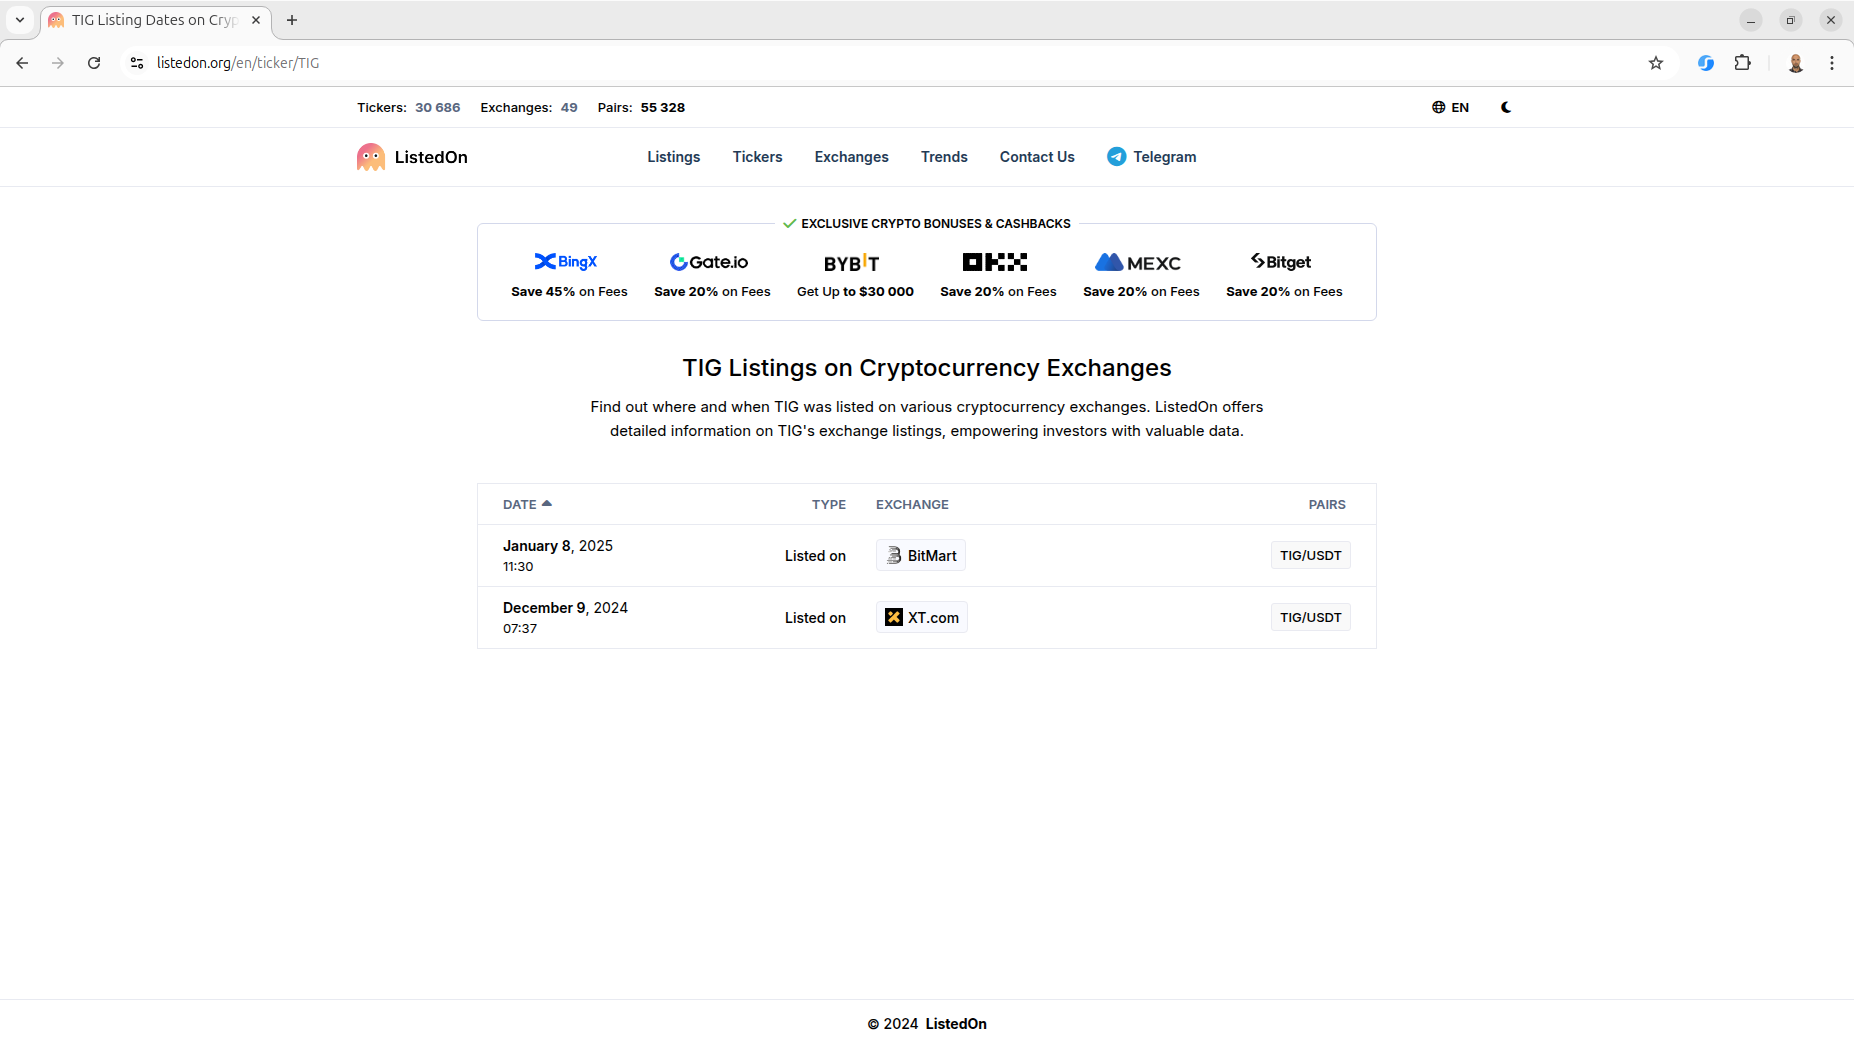
Task: Focus the address bar URL field
Action: [x=880, y=63]
